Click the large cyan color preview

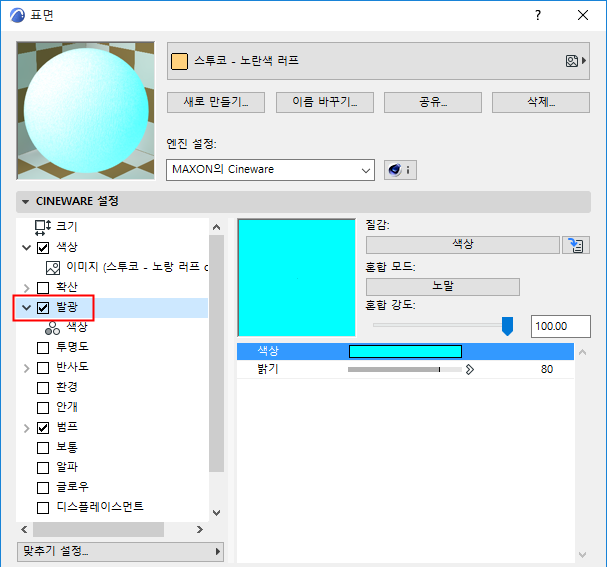click(297, 278)
